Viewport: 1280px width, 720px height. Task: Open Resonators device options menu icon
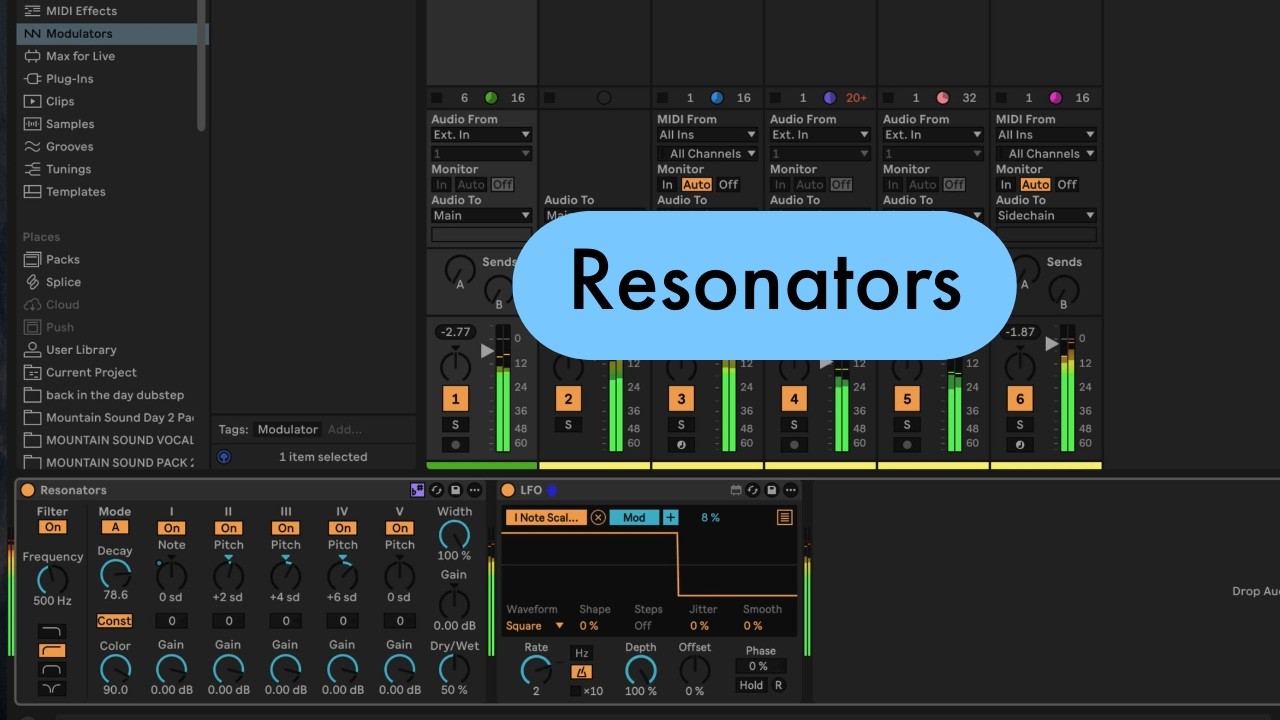coord(474,490)
